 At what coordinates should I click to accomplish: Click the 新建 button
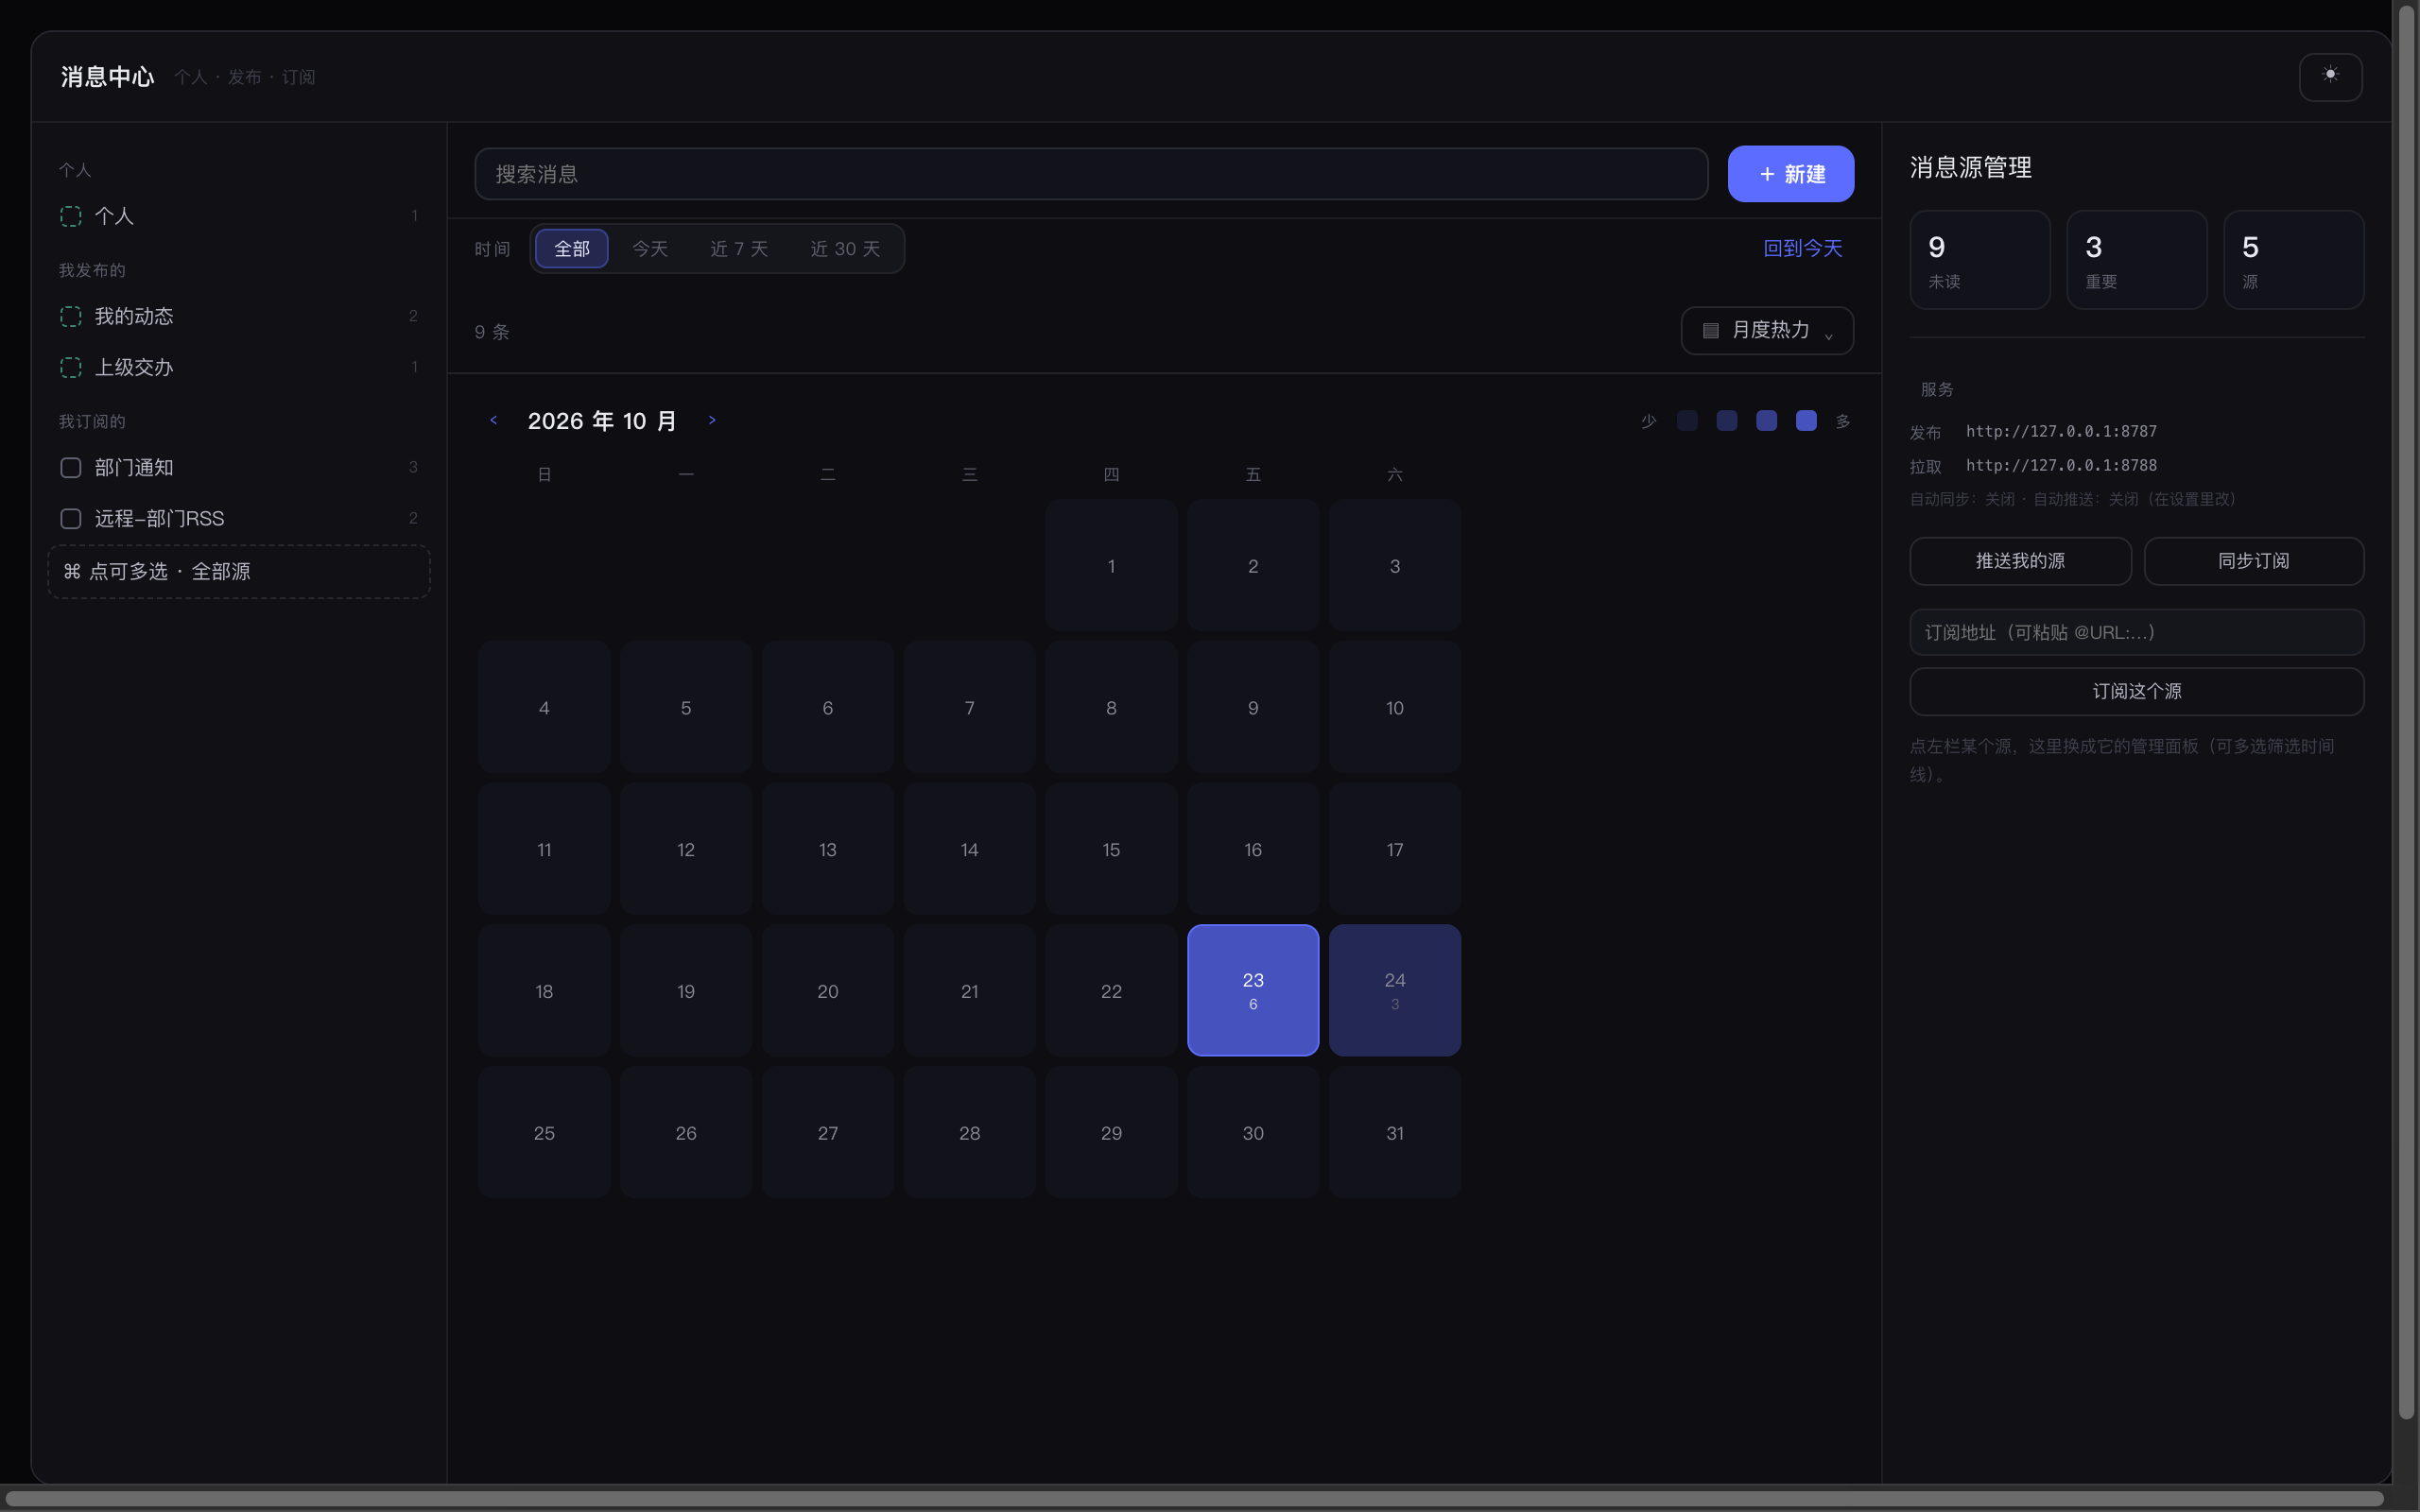[x=1791, y=174]
